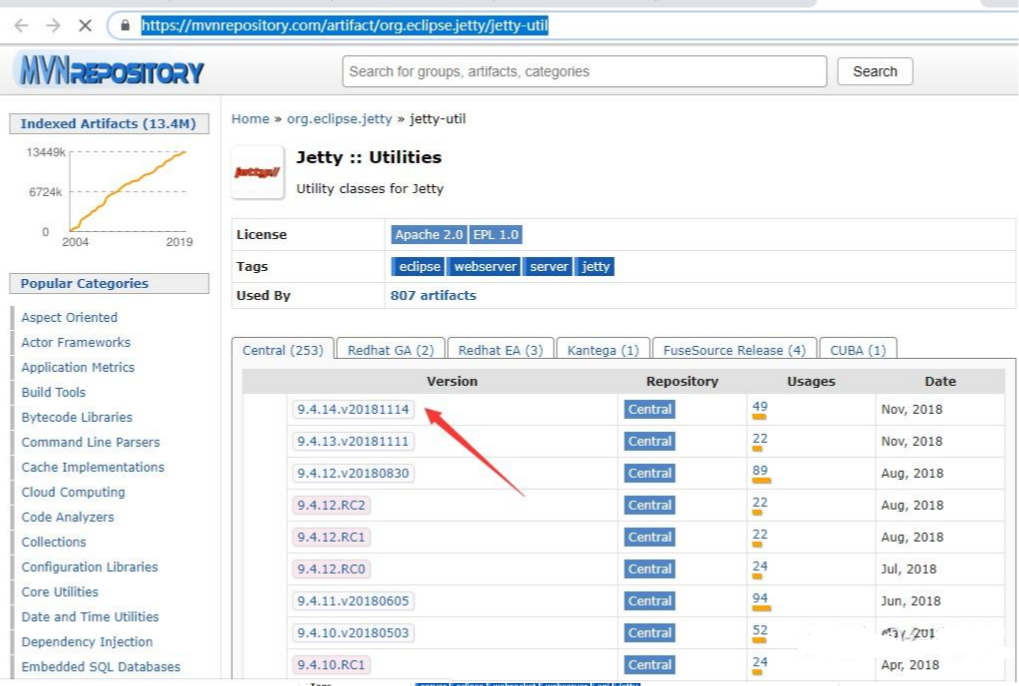Open version 9.4.14.v20181114 details

click(x=355, y=409)
